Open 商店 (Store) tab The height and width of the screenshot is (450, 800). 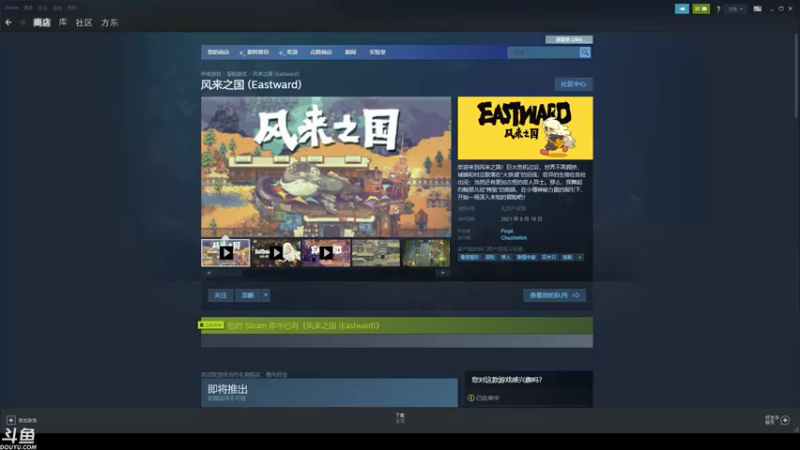(x=41, y=22)
